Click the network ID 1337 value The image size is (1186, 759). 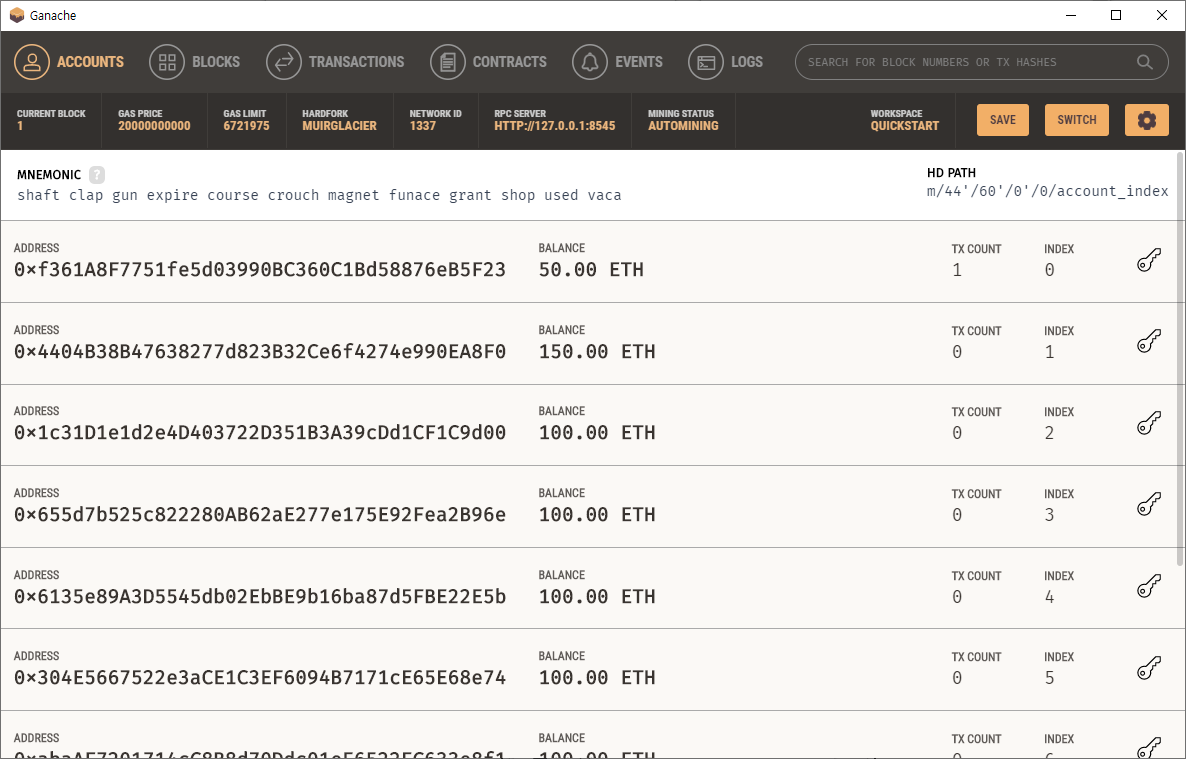423,126
